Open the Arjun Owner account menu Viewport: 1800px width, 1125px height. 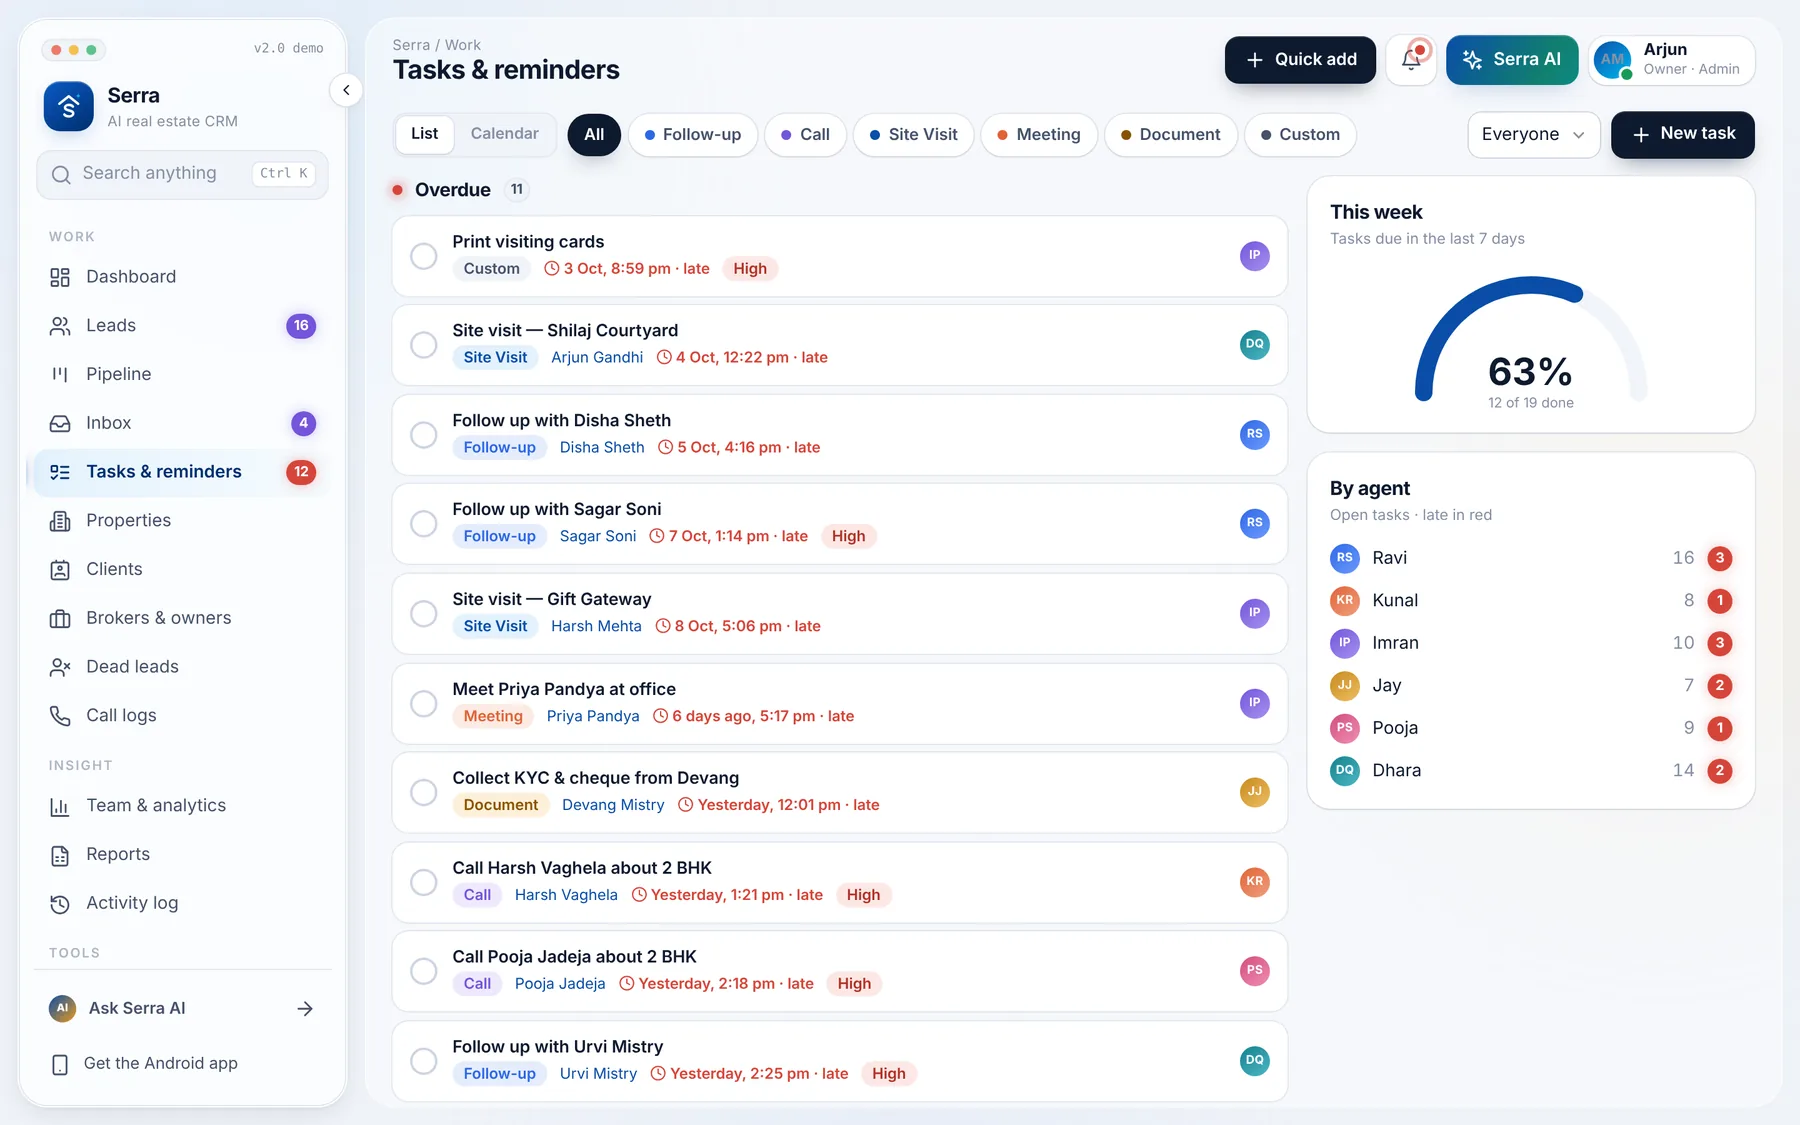(x=1671, y=60)
